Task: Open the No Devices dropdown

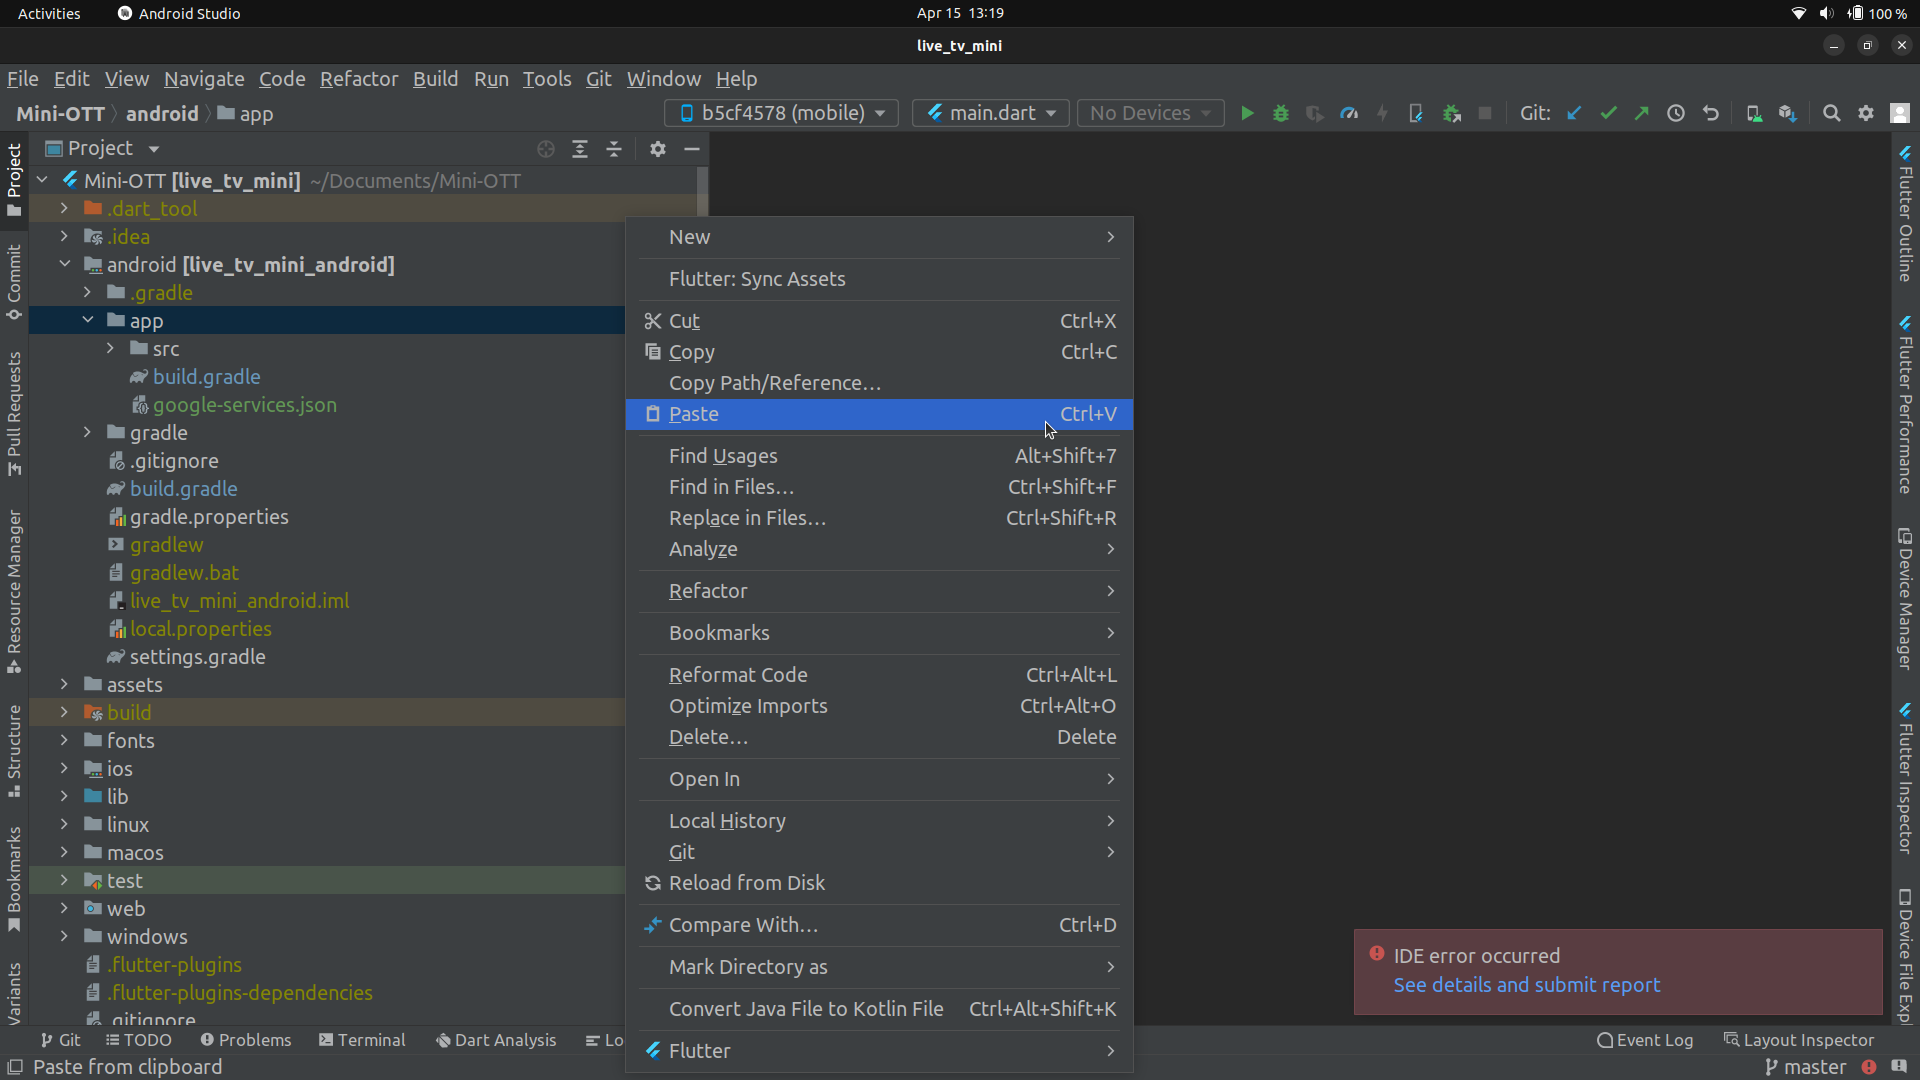Action: [x=1150, y=113]
